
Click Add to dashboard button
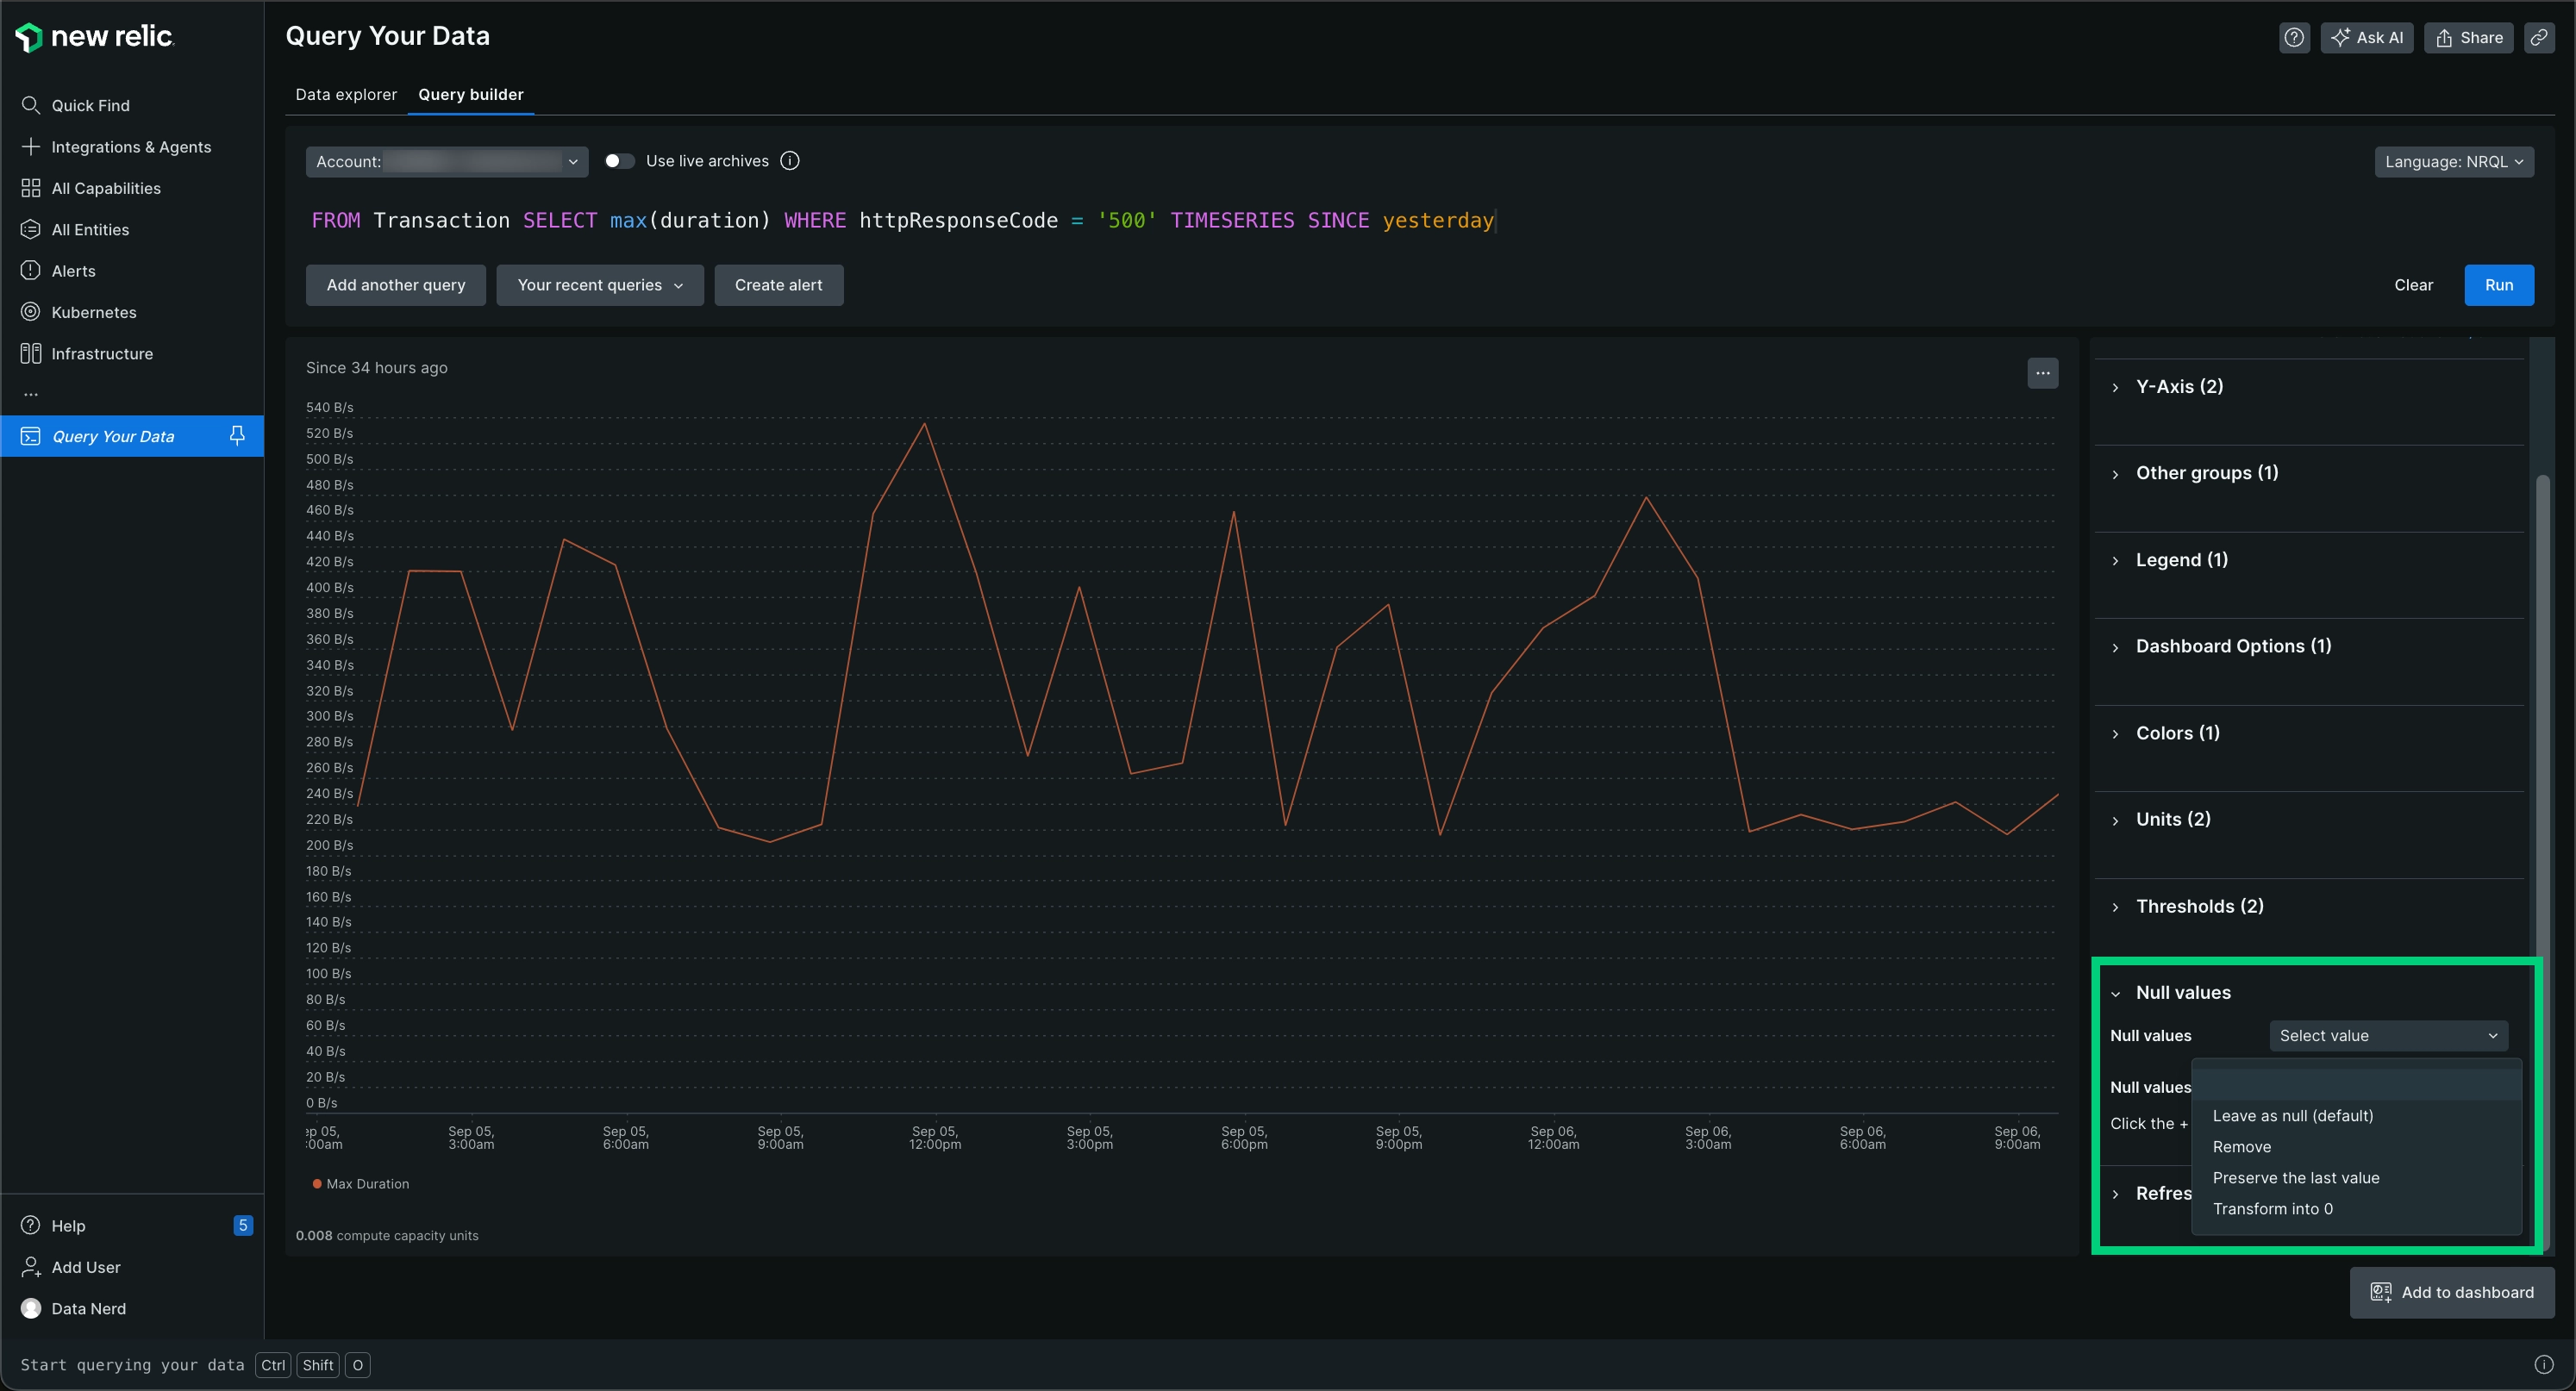pyautogui.click(x=2452, y=1292)
